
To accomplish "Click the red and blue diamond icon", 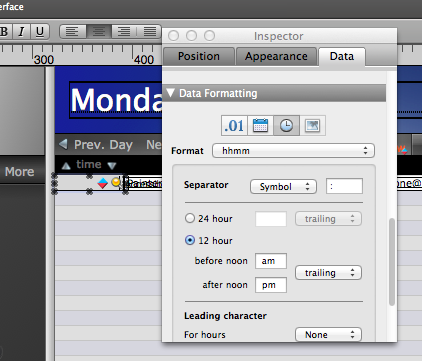I will [x=103, y=183].
